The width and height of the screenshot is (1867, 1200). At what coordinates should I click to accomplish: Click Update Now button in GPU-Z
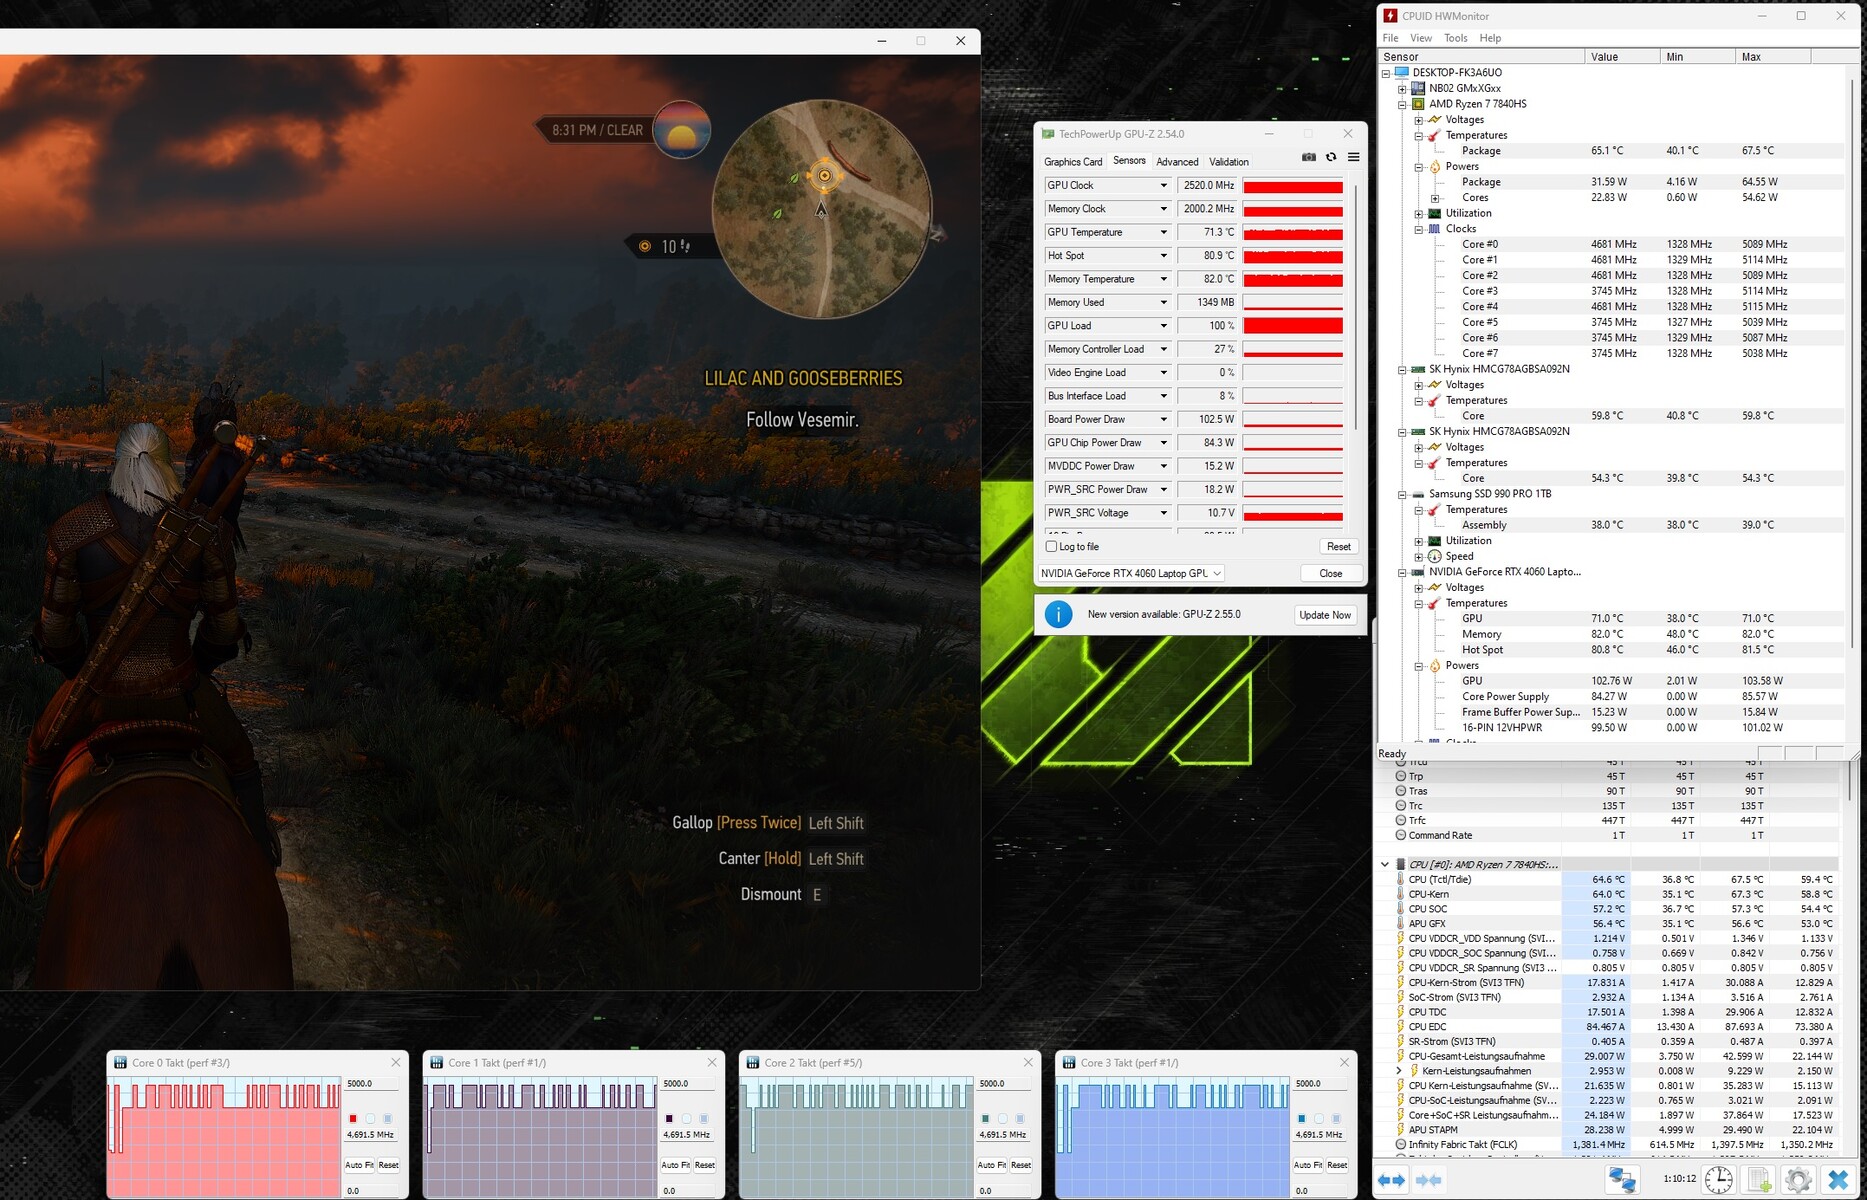pos(1325,615)
